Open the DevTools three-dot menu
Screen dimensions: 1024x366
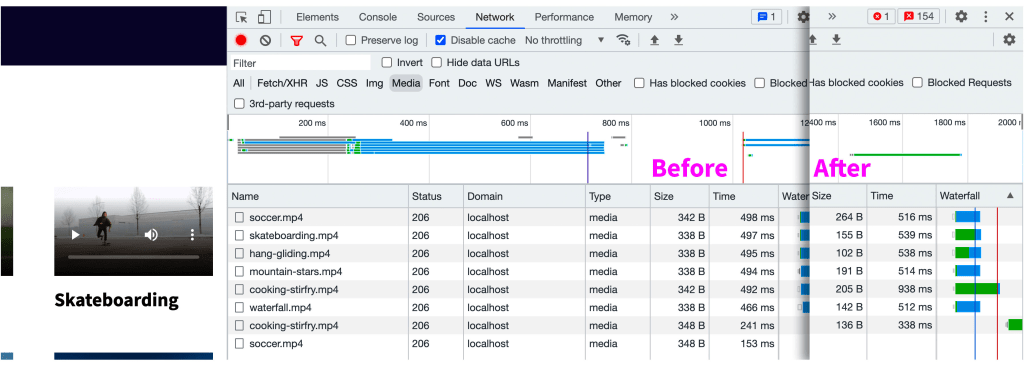pos(985,16)
